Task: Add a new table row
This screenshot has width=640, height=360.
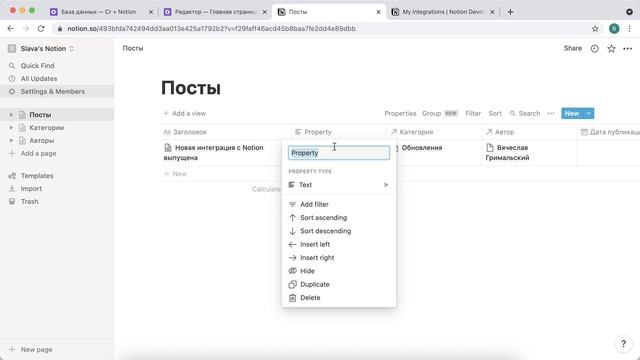Action: point(176,174)
